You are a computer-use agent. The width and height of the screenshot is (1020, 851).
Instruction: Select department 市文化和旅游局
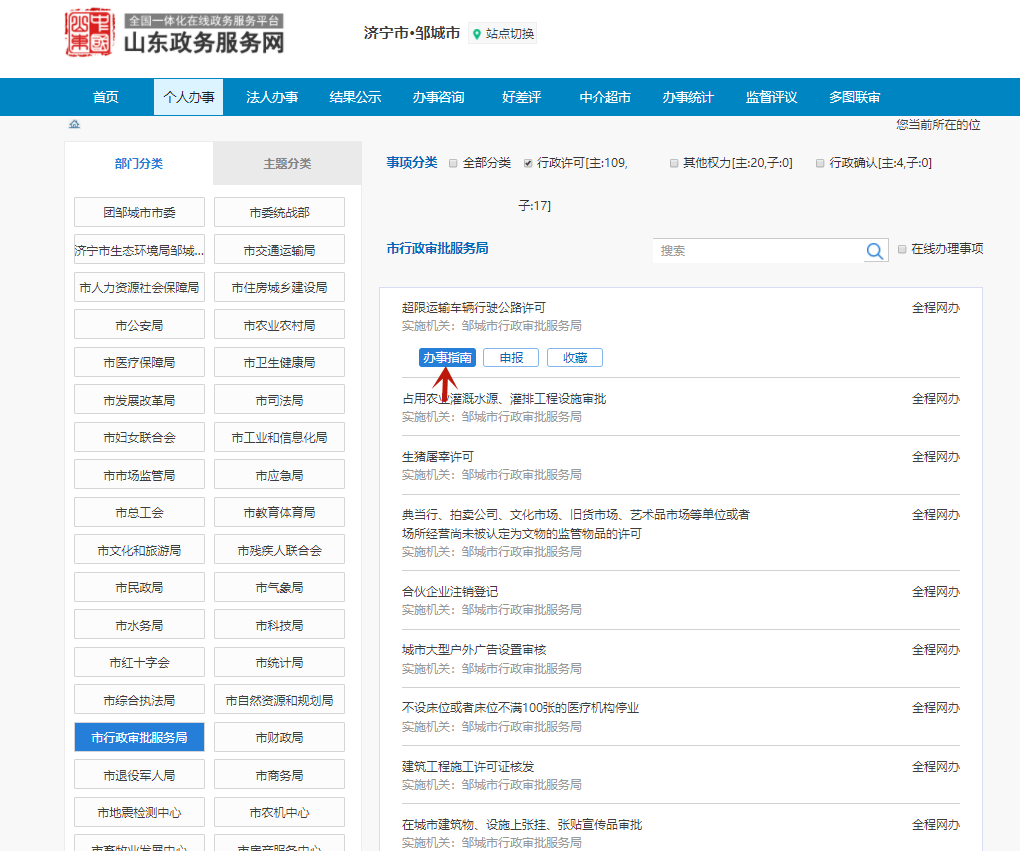coord(139,550)
